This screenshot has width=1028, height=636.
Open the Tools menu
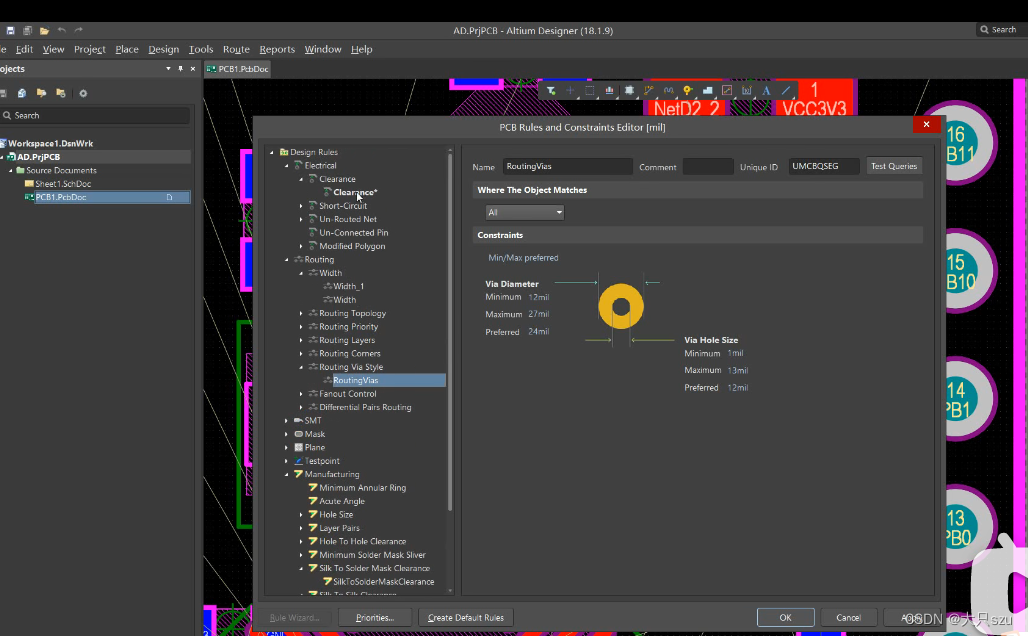[201, 49]
